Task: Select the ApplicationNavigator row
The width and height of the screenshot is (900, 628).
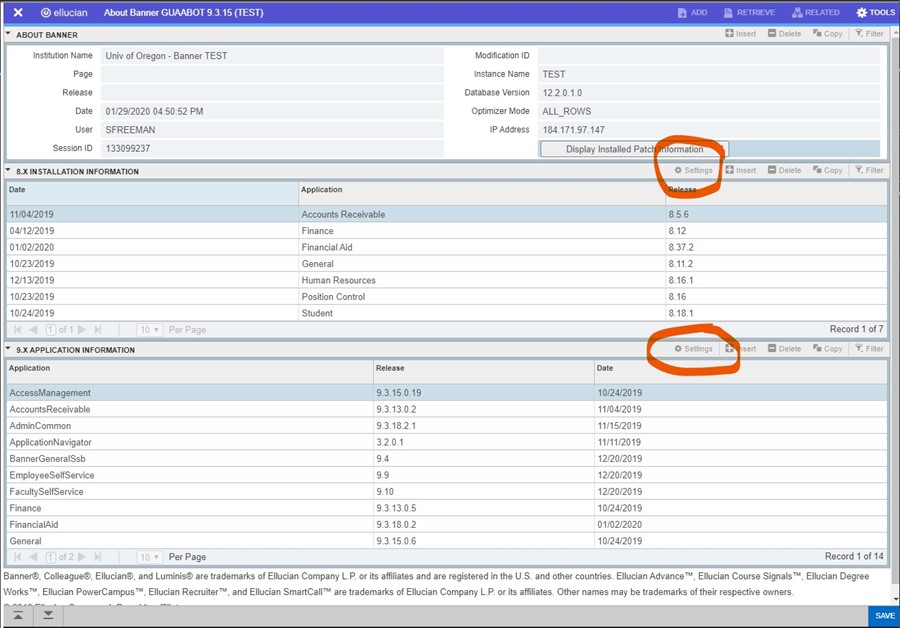Action: (x=447, y=443)
